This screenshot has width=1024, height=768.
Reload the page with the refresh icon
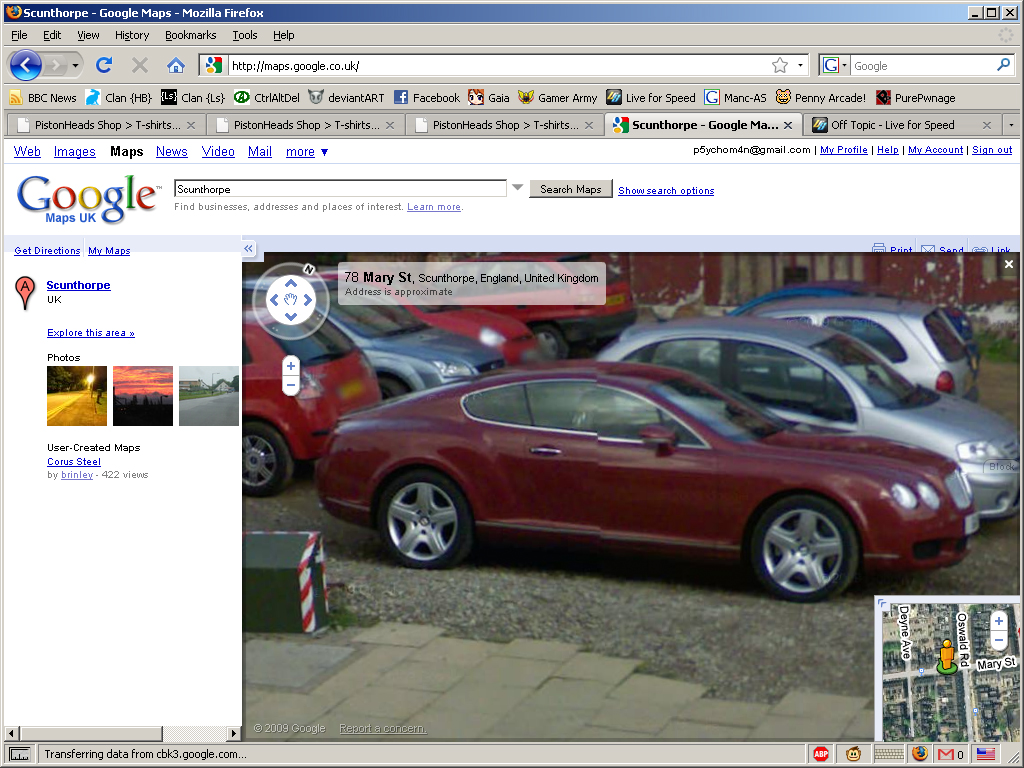pos(104,65)
